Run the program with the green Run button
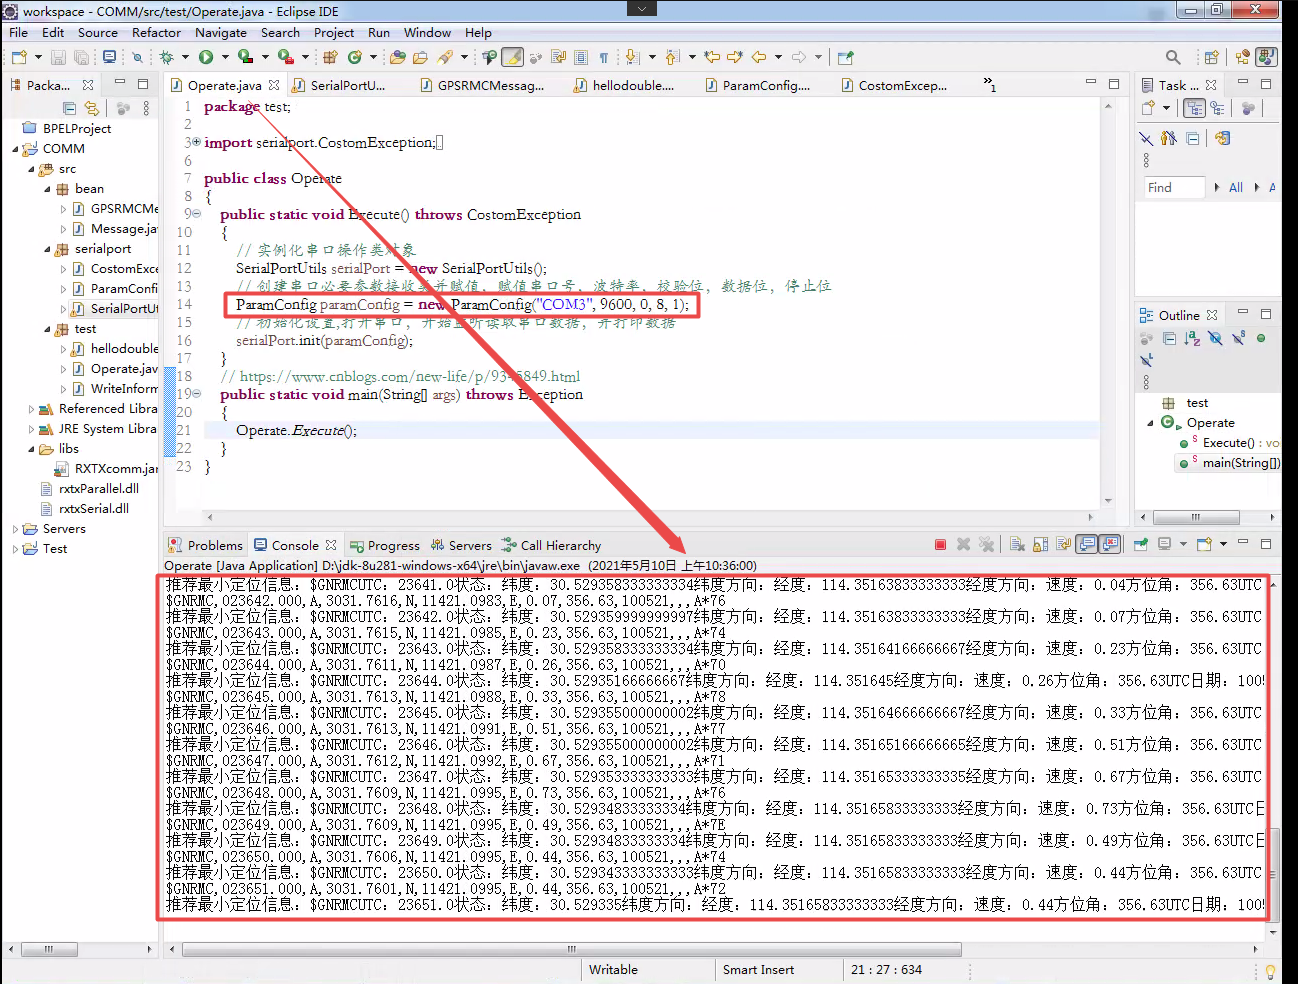Viewport: 1298px width, 984px height. (x=206, y=57)
